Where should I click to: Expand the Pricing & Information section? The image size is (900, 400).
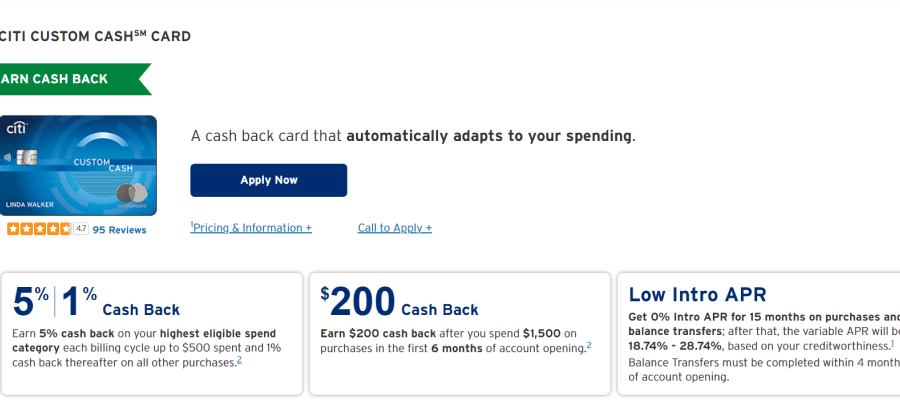(x=251, y=228)
